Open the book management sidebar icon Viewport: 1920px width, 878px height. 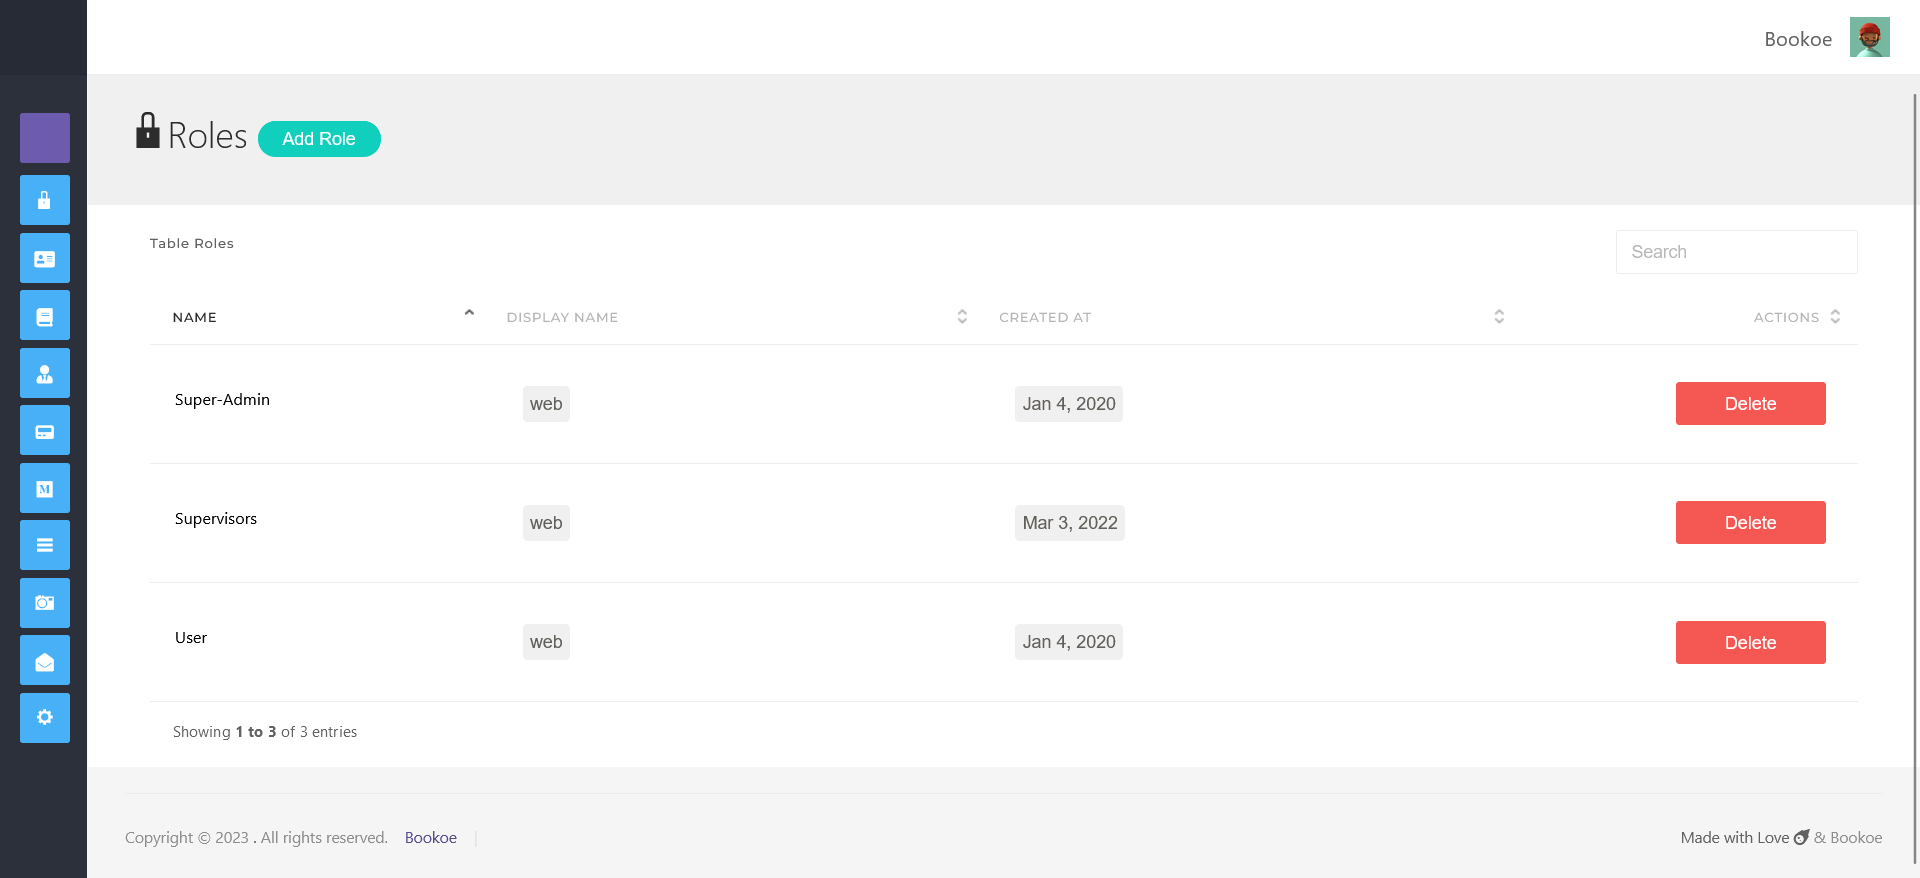pos(44,315)
